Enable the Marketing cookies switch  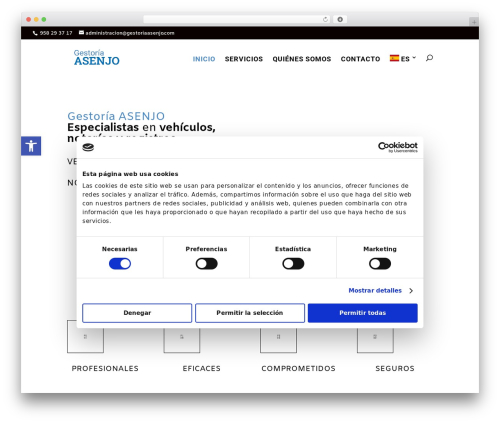pyautogui.click(x=380, y=264)
